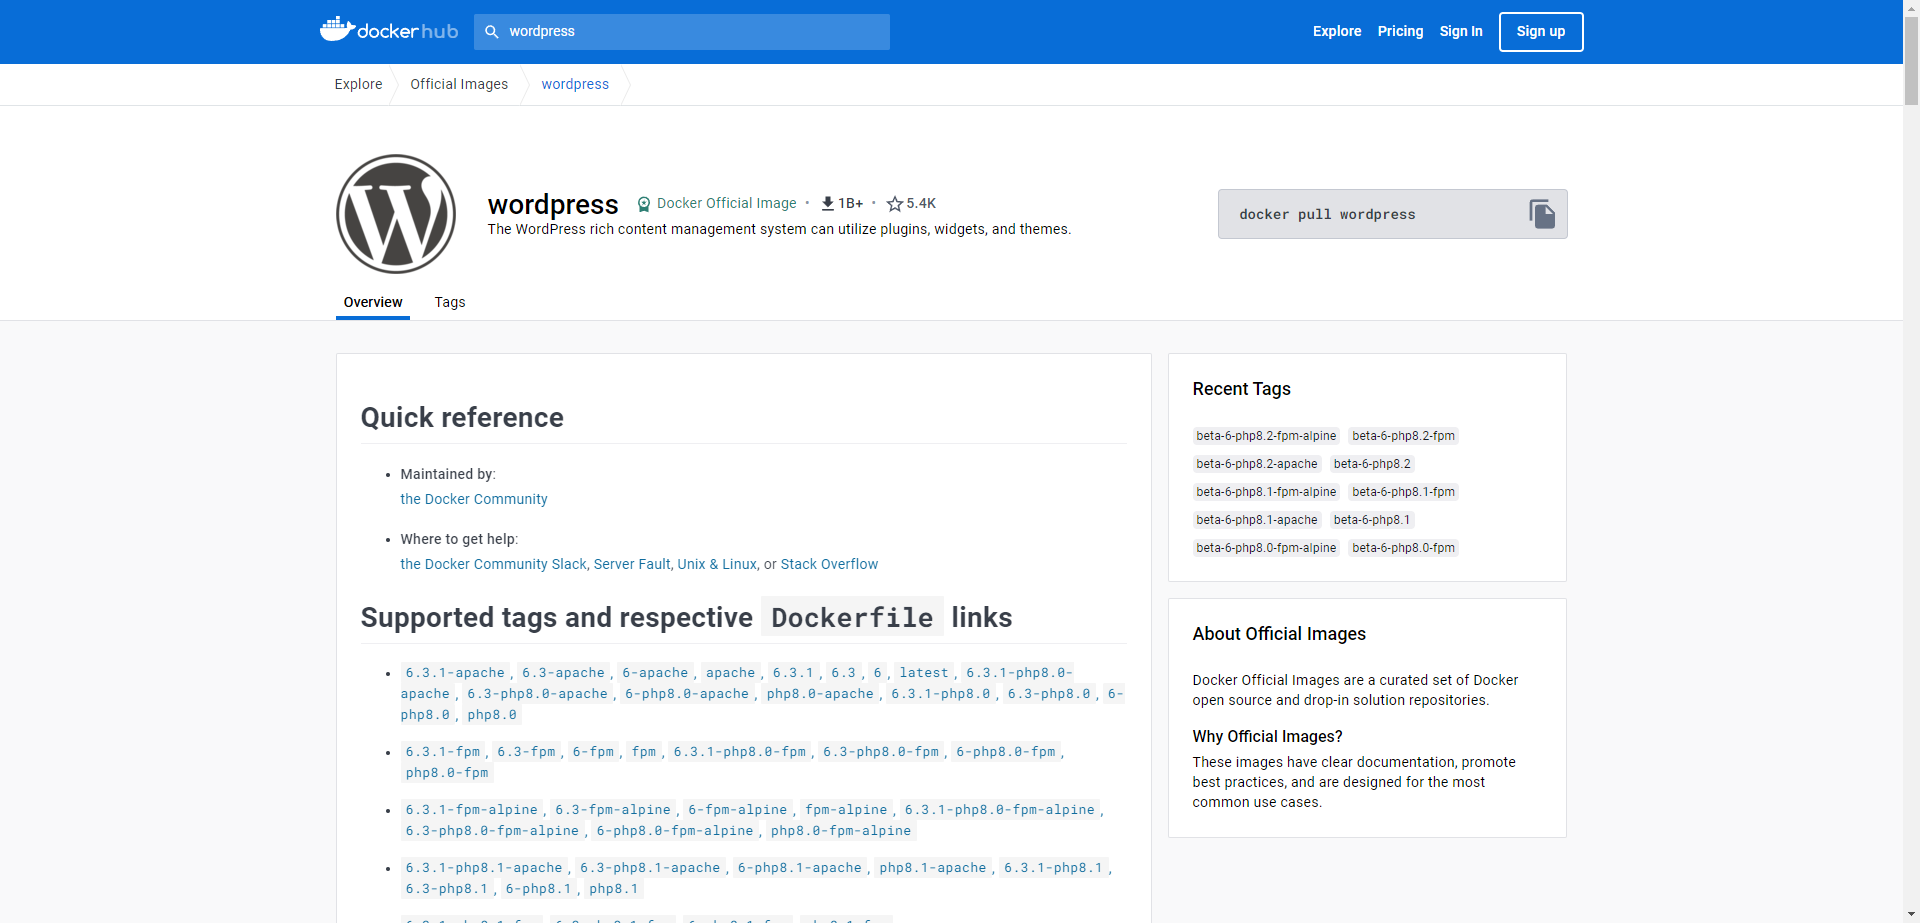Image resolution: width=1920 pixels, height=923 pixels.
Task: Open the Docker Community maintainer link
Action: 474,499
